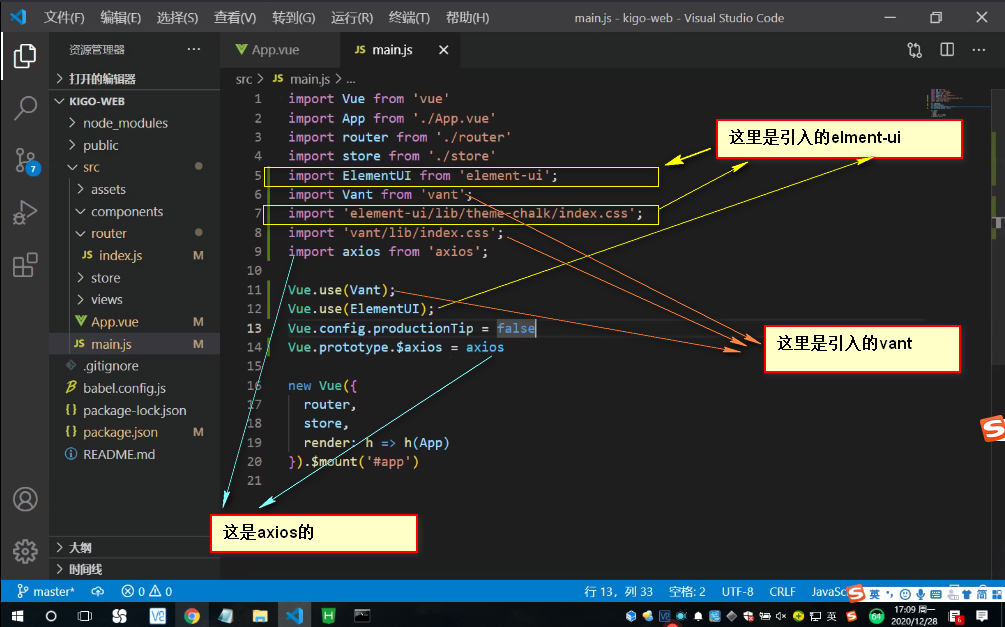Screen dimensions: 1005x627
Task: Click the VS Code logo icon in title bar
Action: click(18, 17)
